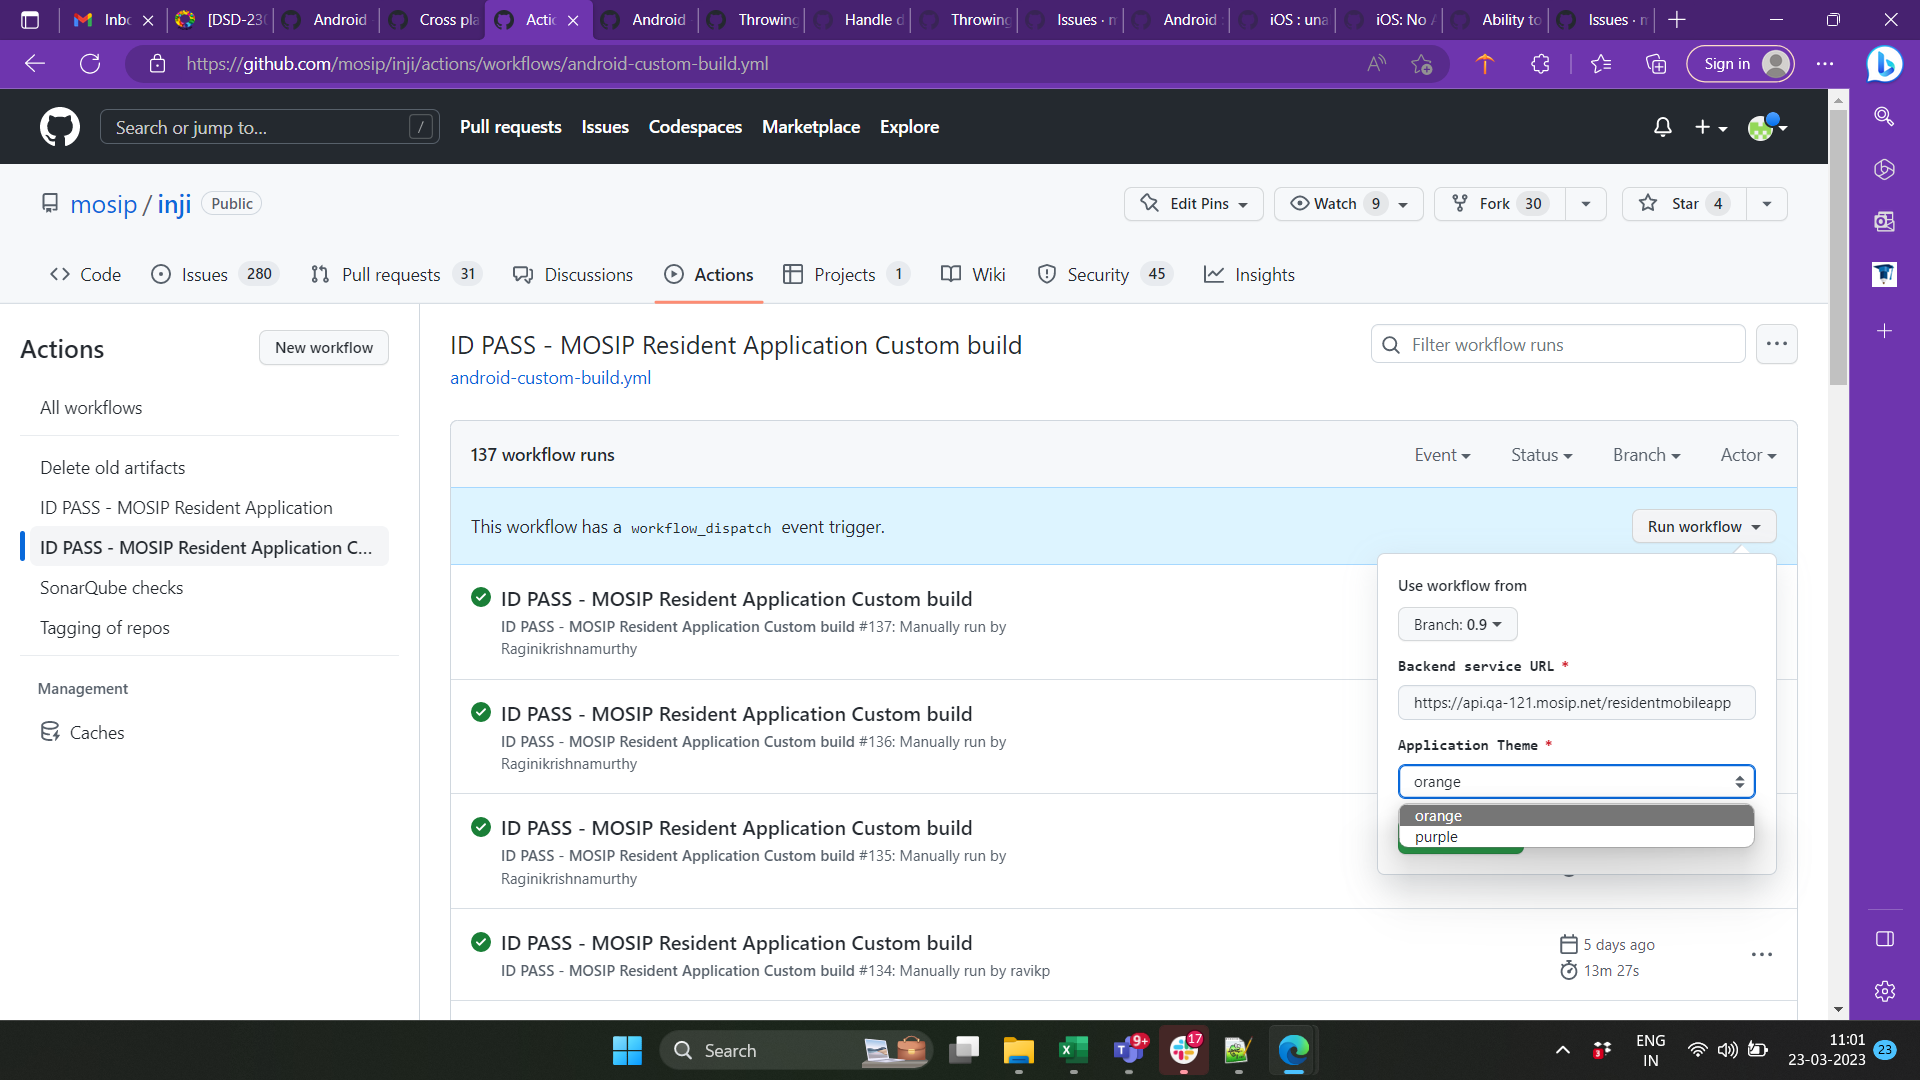Refresh the page in the browser
The image size is (1920, 1080).
click(x=90, y=64)
